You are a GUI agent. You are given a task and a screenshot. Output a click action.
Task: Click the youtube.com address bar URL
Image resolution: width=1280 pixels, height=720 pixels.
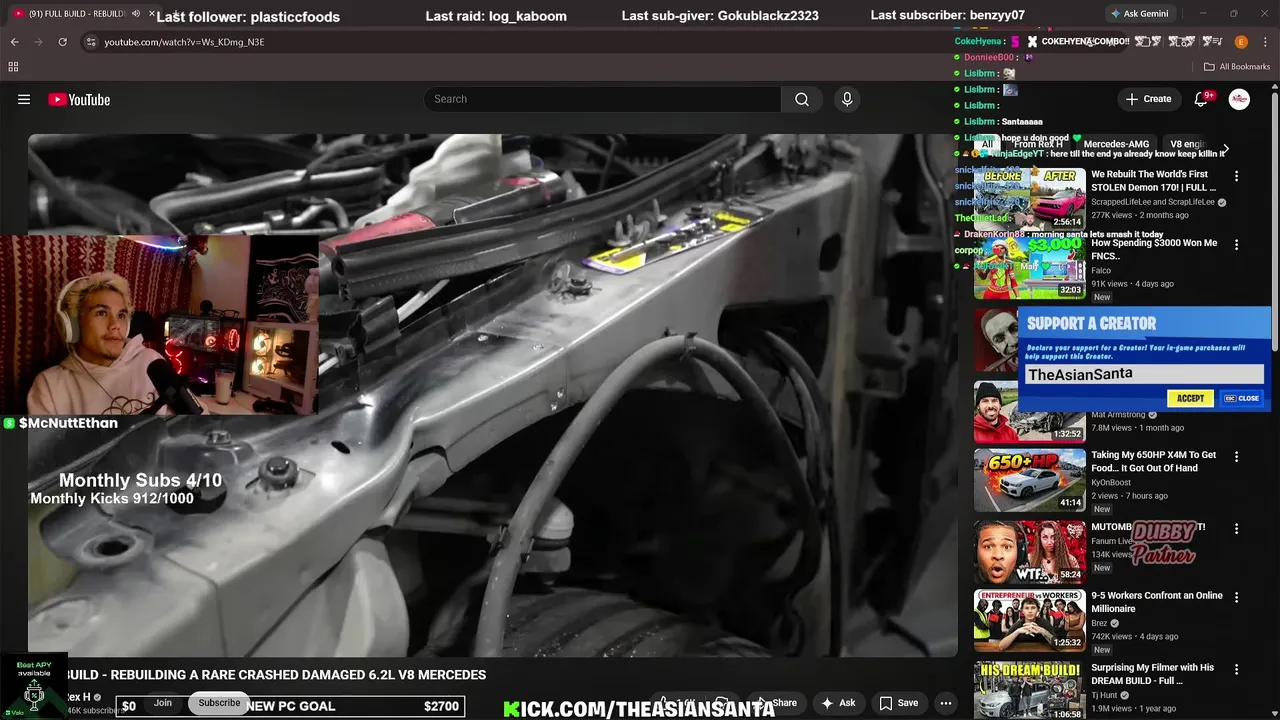184,42
